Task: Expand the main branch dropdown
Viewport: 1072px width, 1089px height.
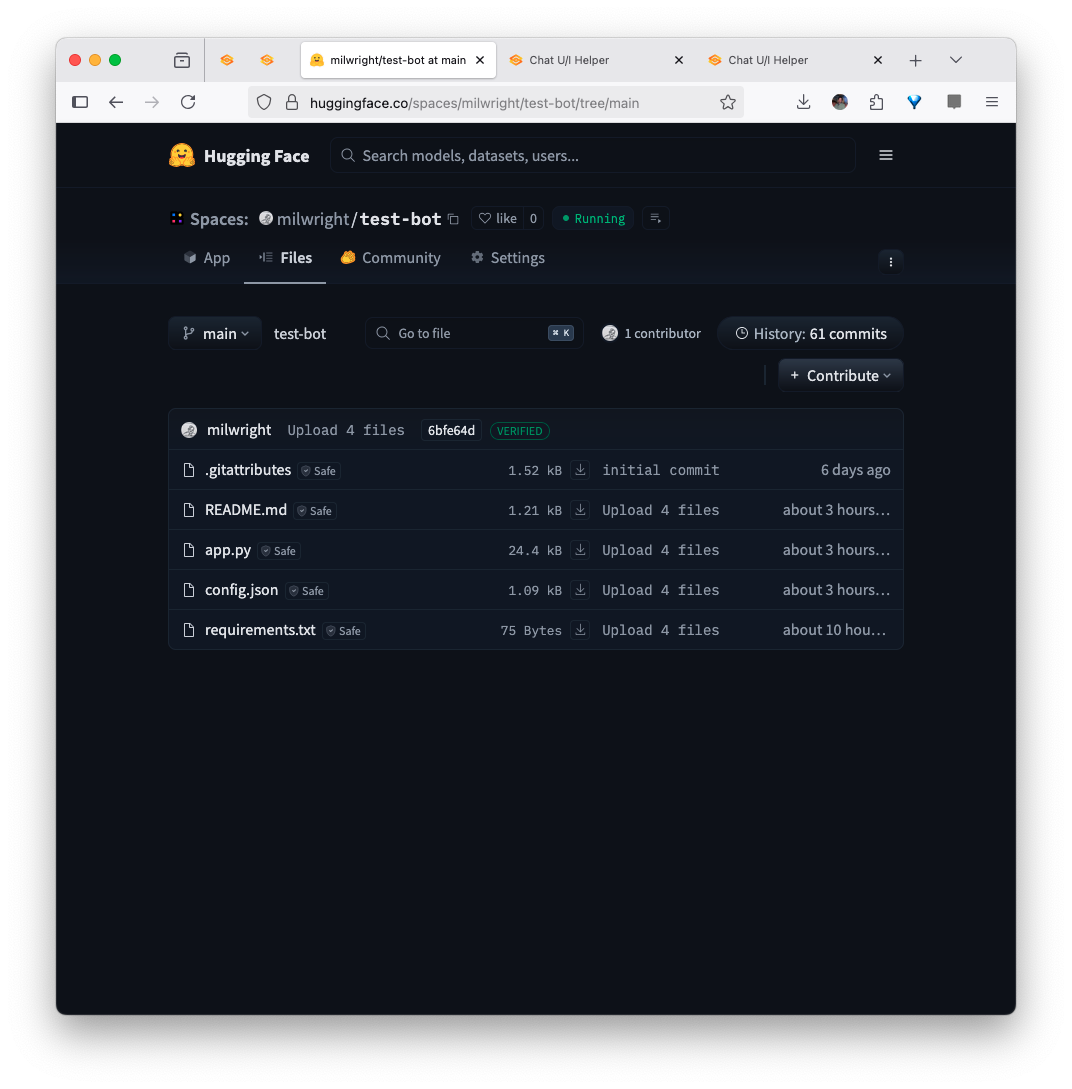Action: tap(215, 334)
